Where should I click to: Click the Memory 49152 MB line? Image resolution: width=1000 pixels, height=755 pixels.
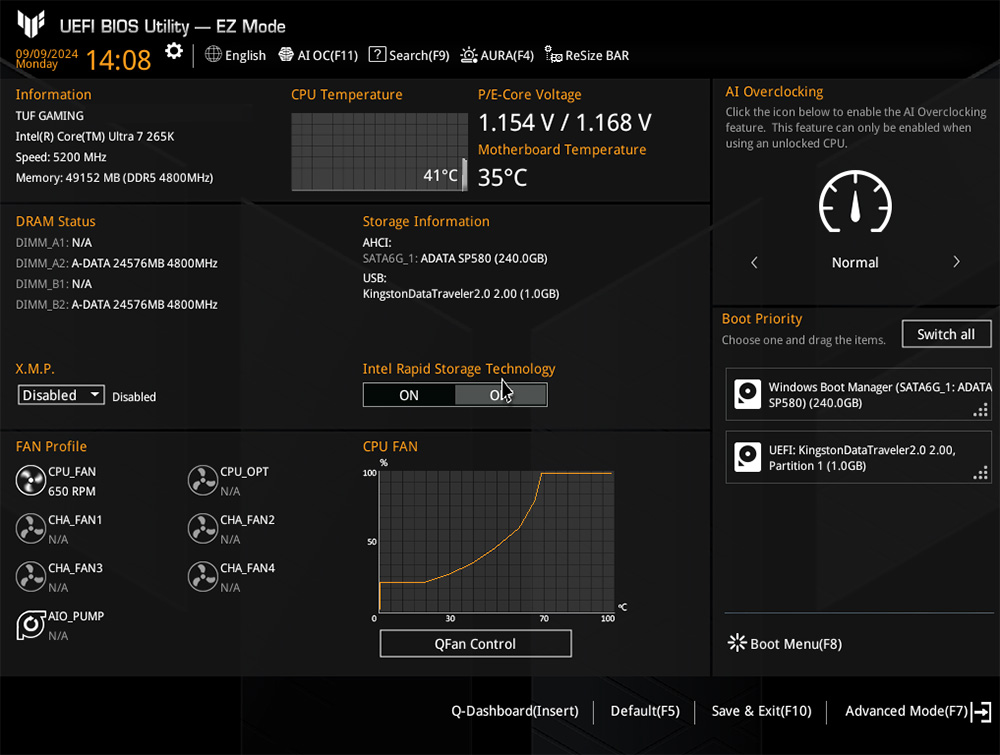[x=114, y=178]
